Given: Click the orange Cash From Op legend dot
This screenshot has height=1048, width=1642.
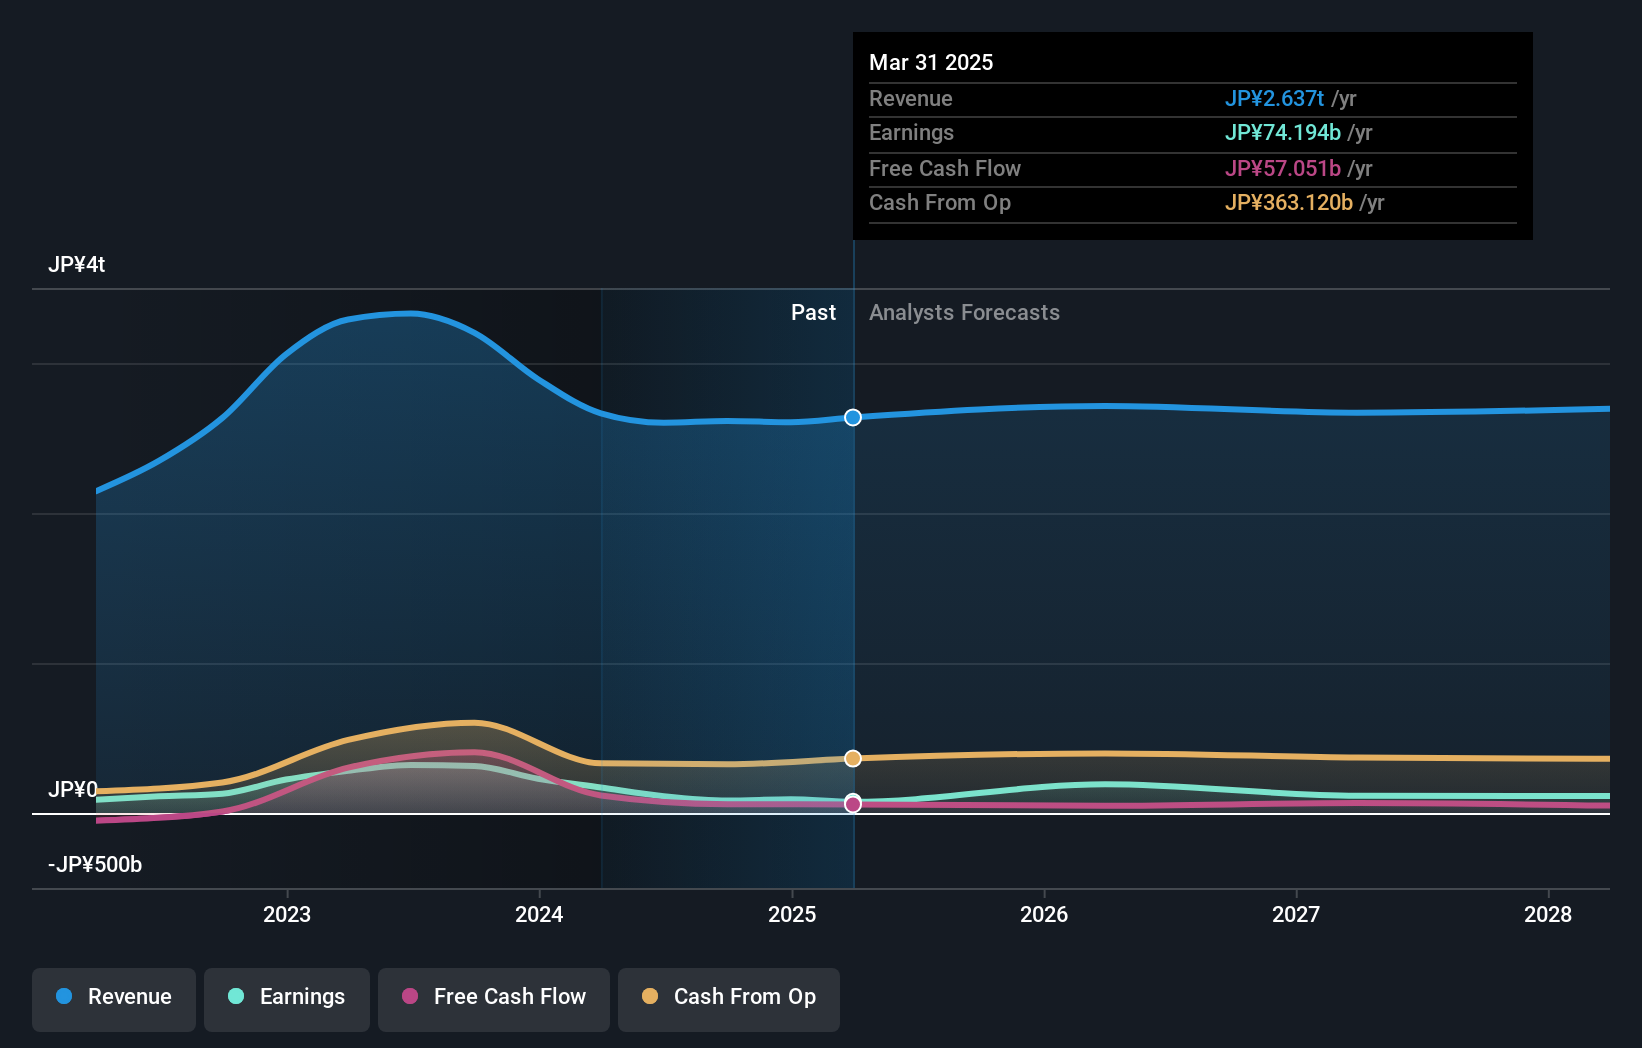Looking at the screenshot, I should [x=650, y=996].
